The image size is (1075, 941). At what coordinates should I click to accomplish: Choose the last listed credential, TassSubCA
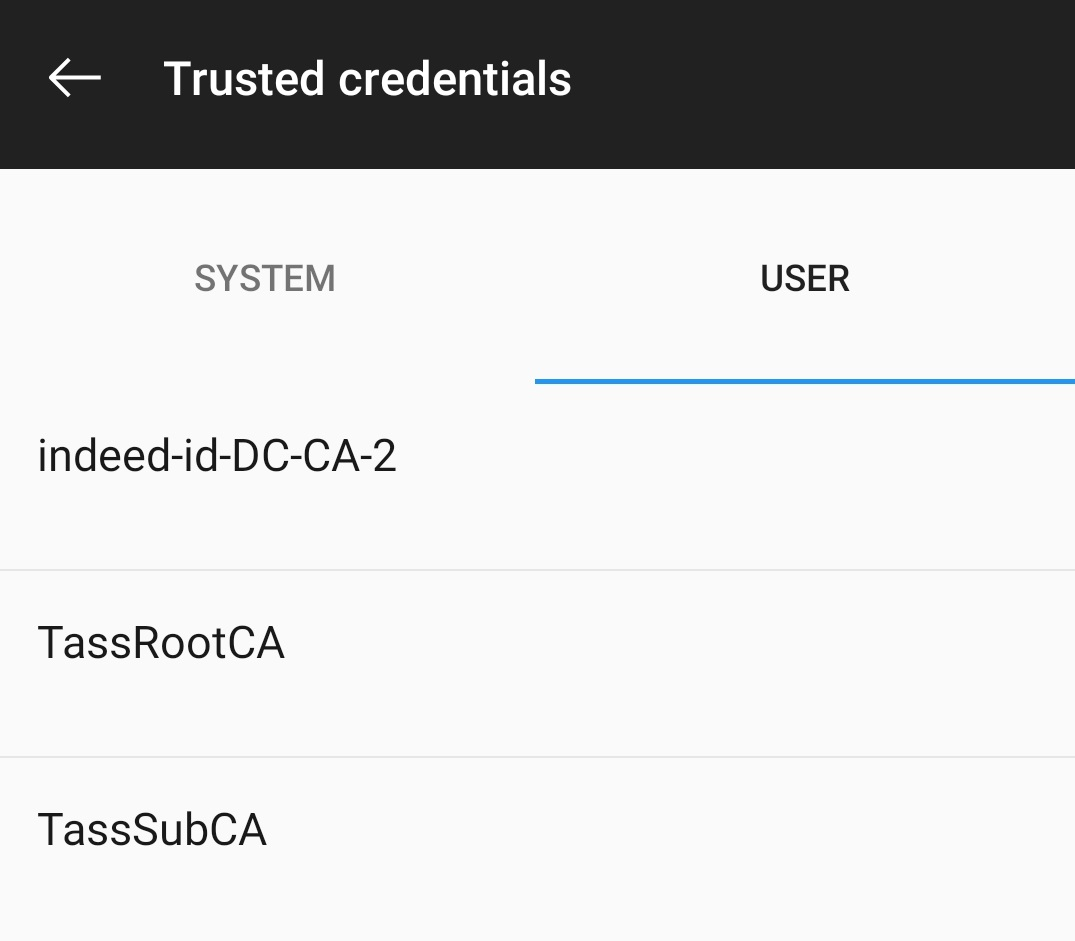point(152,830)
